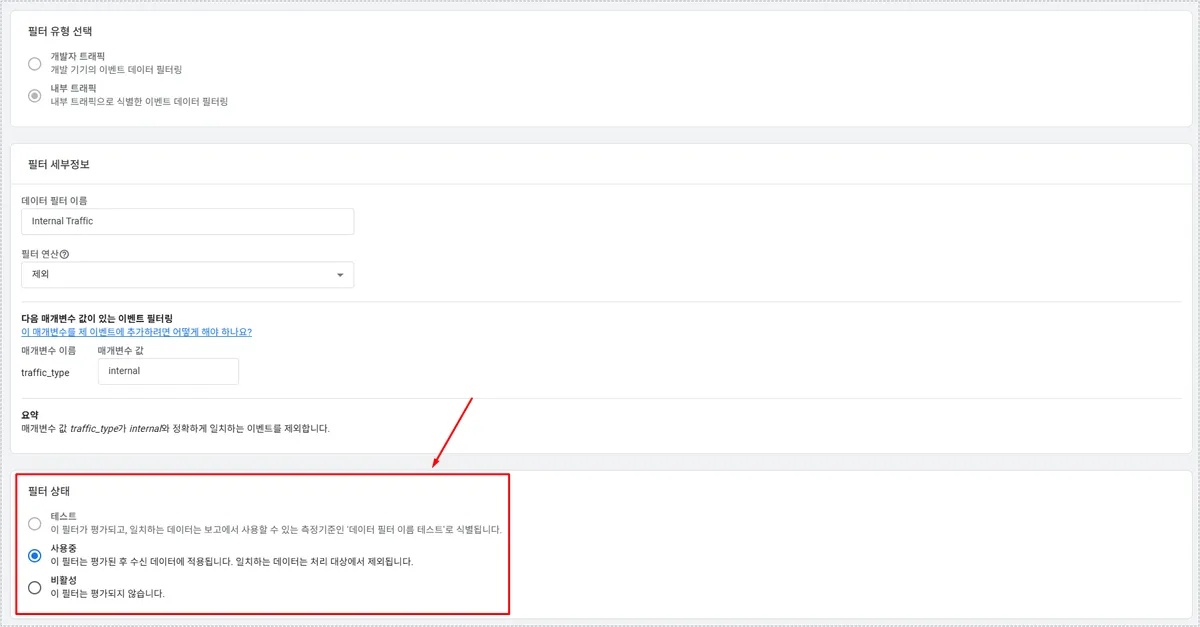1200x627 pixels.
Task: Click the 요약 summary sentence text
Action: coord(175,428)
